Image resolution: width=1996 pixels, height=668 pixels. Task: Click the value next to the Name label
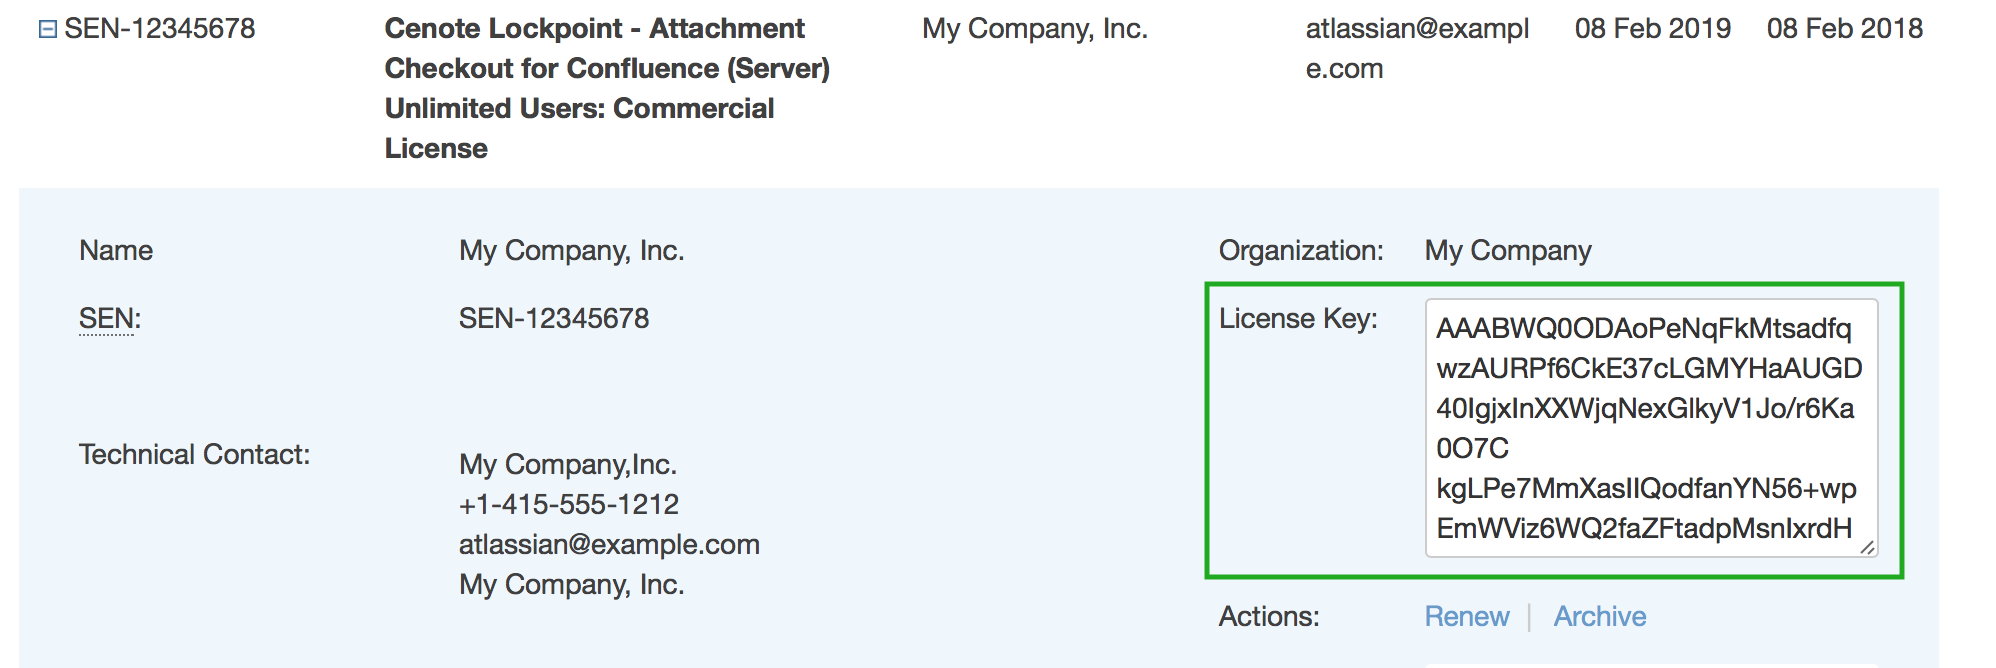pos(571,250)
